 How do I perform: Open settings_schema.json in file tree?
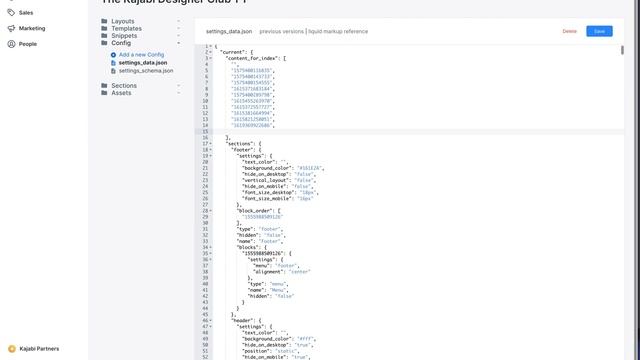(x=146, y=71)
